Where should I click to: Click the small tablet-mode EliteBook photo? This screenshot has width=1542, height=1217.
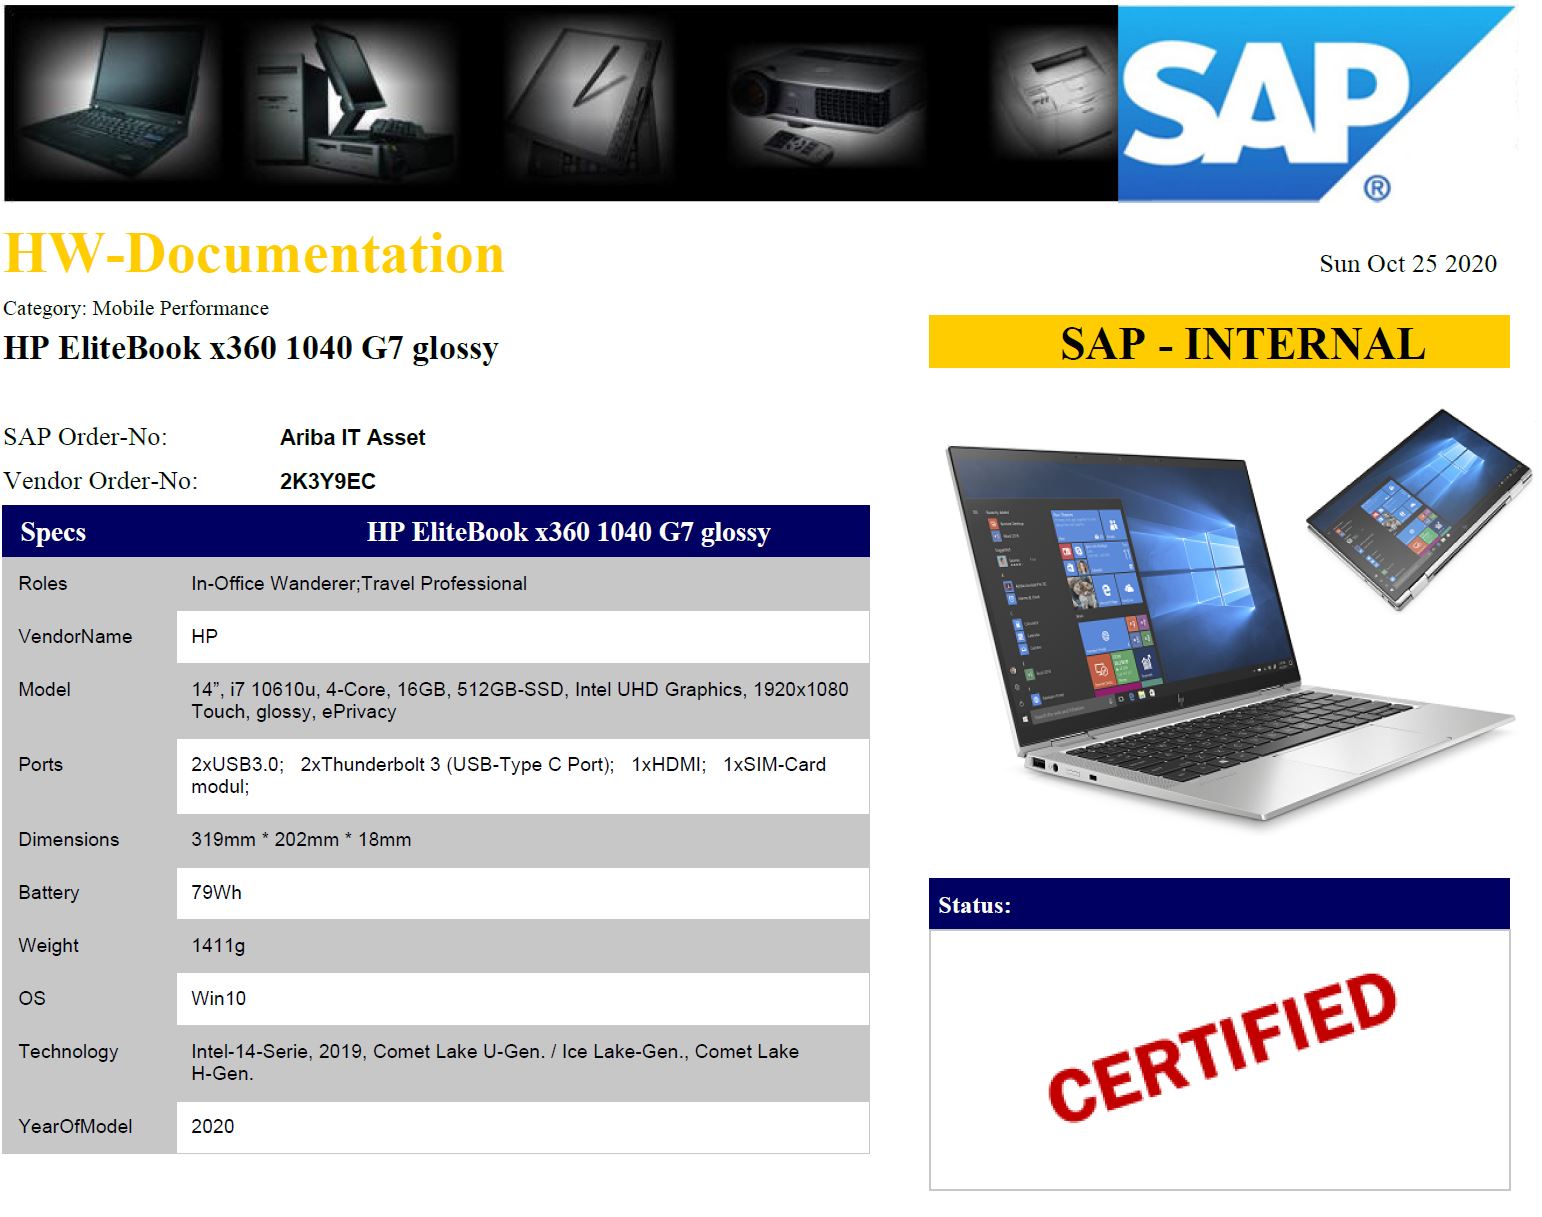pos(1418,510)
